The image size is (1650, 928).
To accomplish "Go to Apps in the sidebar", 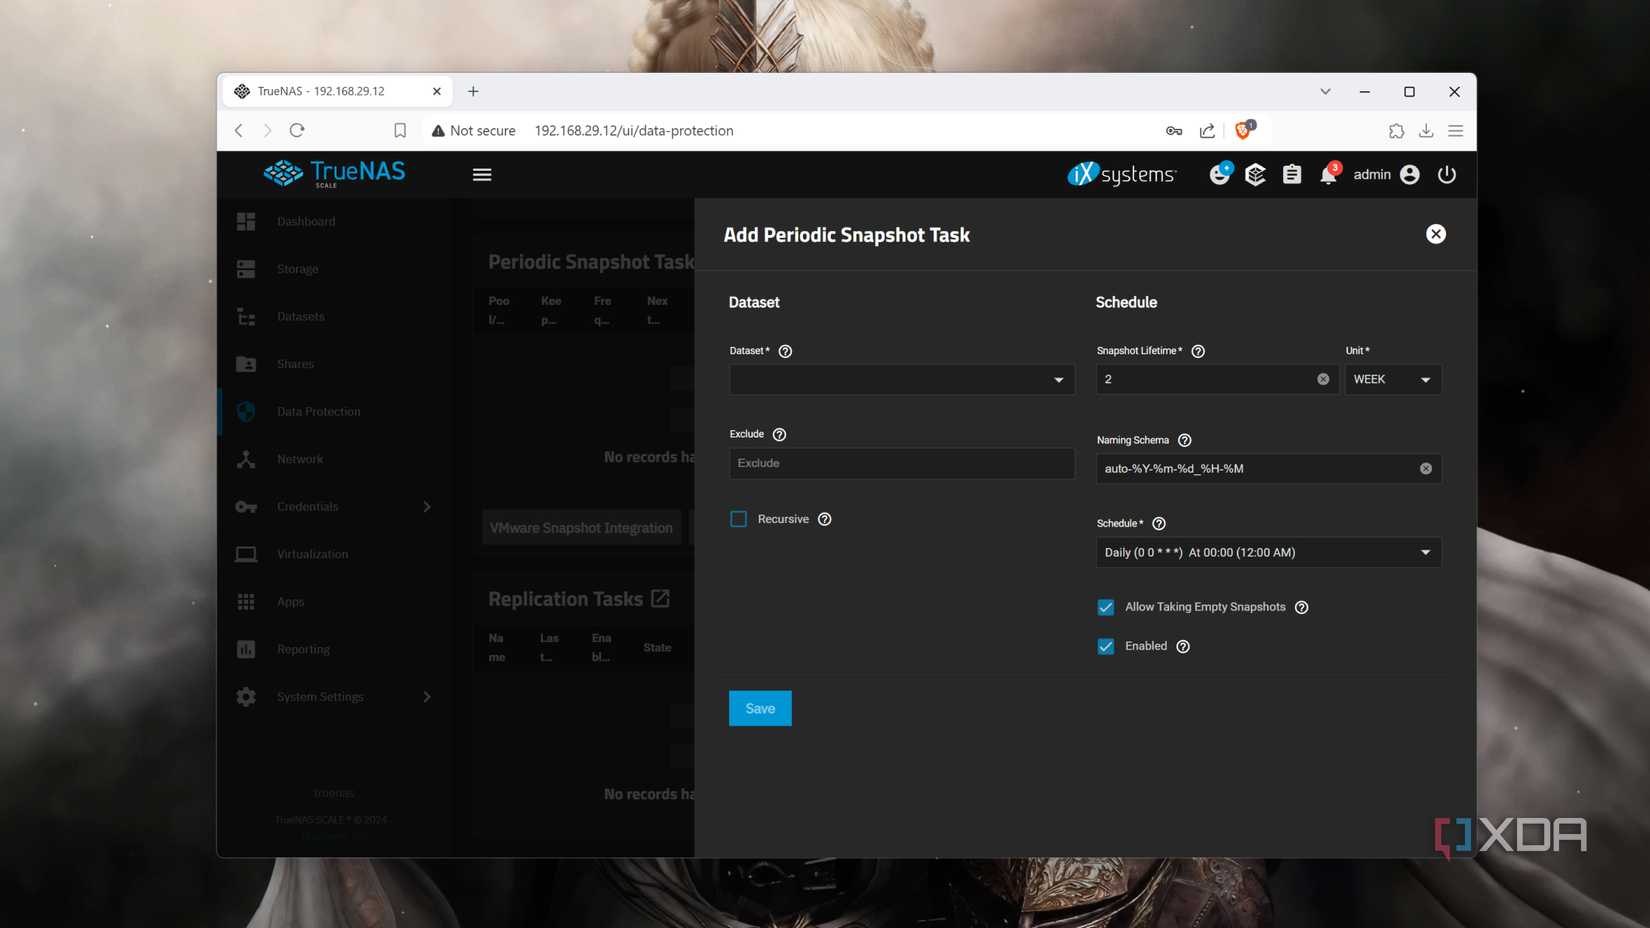I will pos(334,602).
